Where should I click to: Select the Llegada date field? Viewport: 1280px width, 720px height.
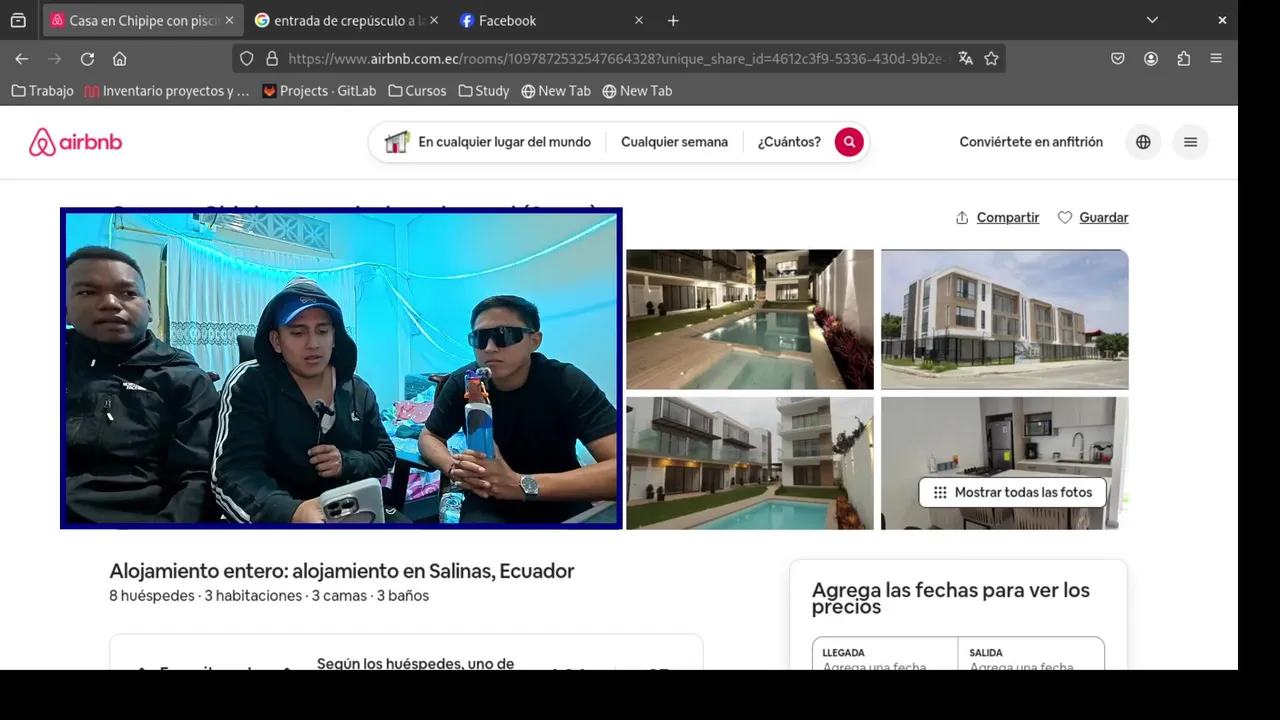tap(885, 654)
